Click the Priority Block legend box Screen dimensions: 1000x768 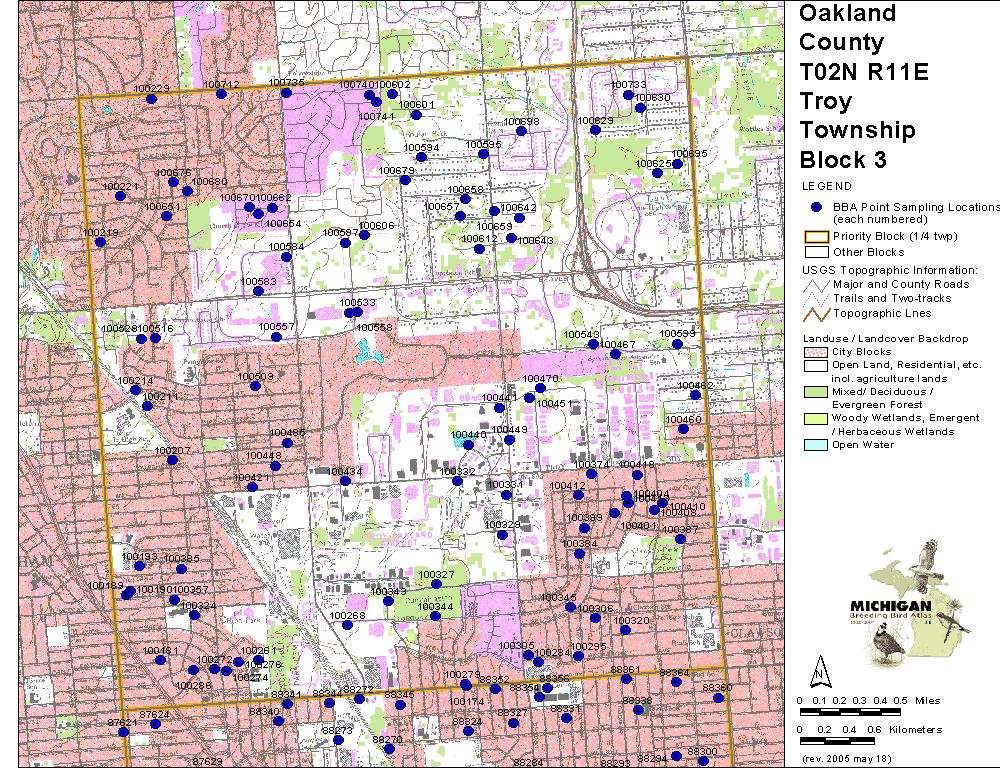[x=816, y=237]
